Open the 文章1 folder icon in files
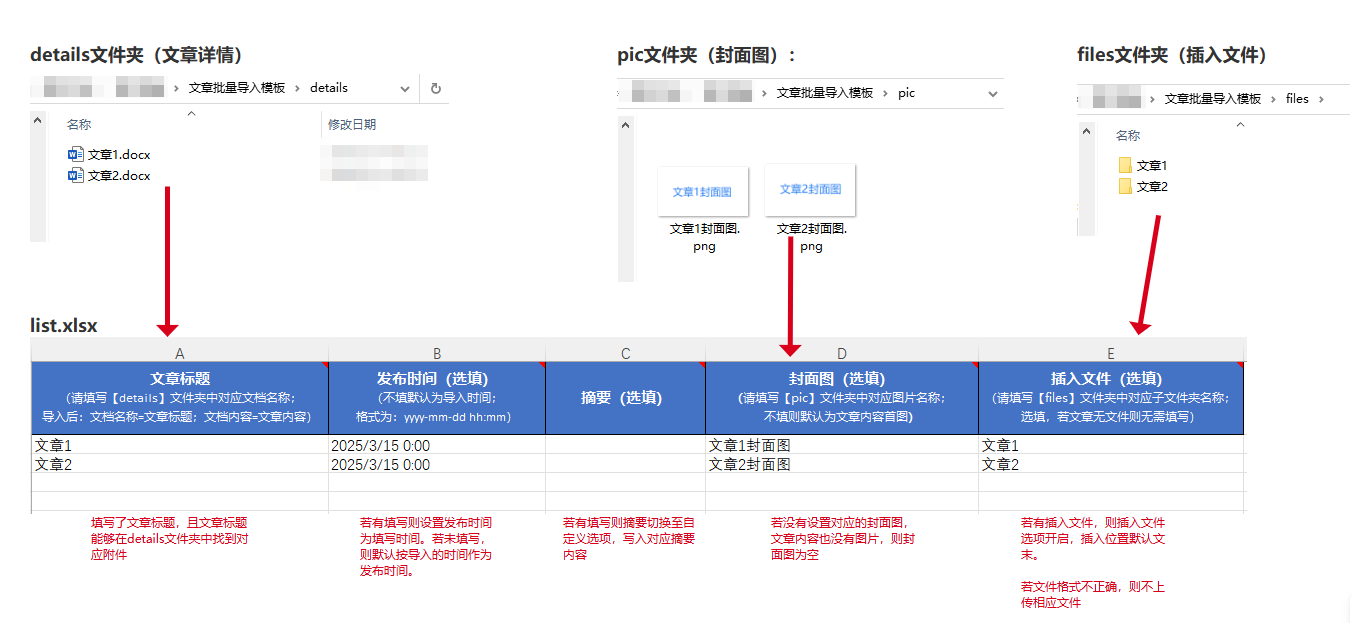The height and width of the screenshot is (623, 1352). [x=1125, y=165]
